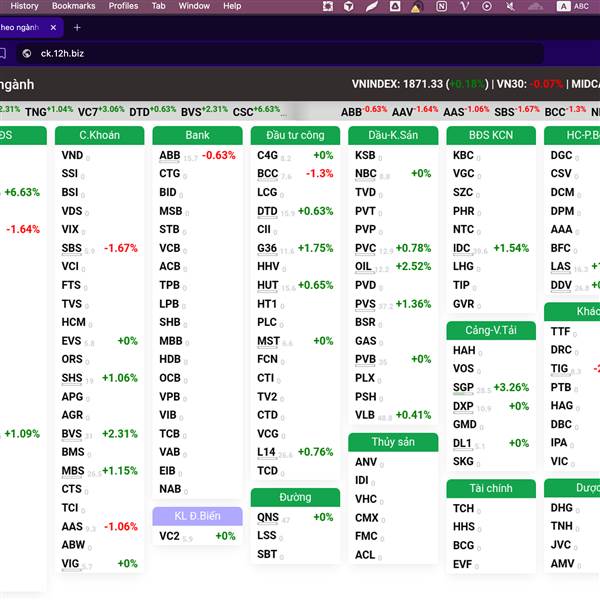
Task: Click the Bank sector header
Action: point(197,135)
